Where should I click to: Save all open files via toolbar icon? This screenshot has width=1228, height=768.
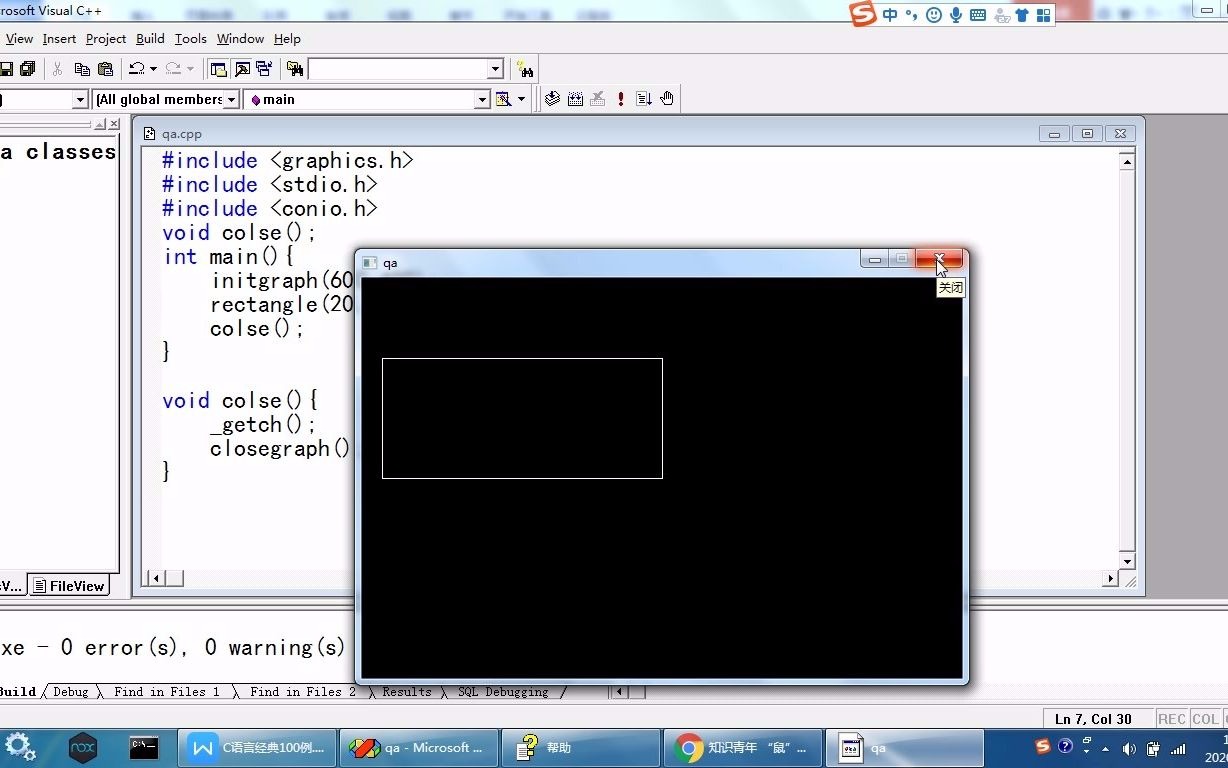coord(27,68)
